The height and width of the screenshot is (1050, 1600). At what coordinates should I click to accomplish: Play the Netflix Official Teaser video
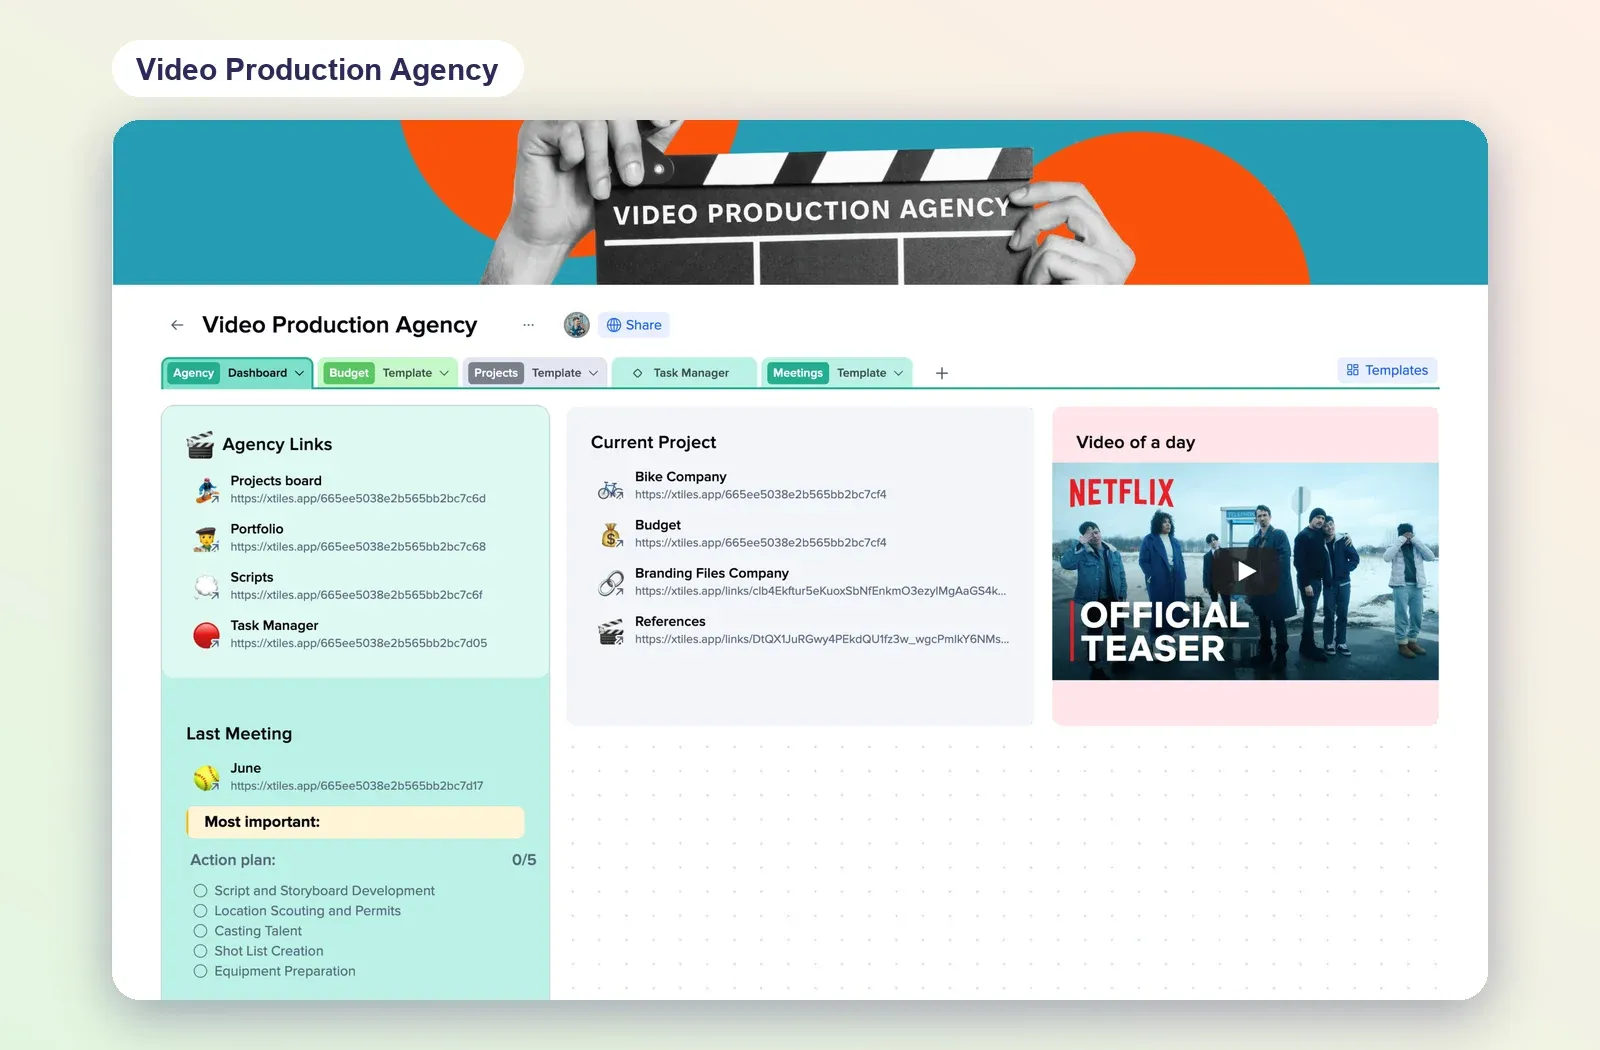click(1246, 571)
